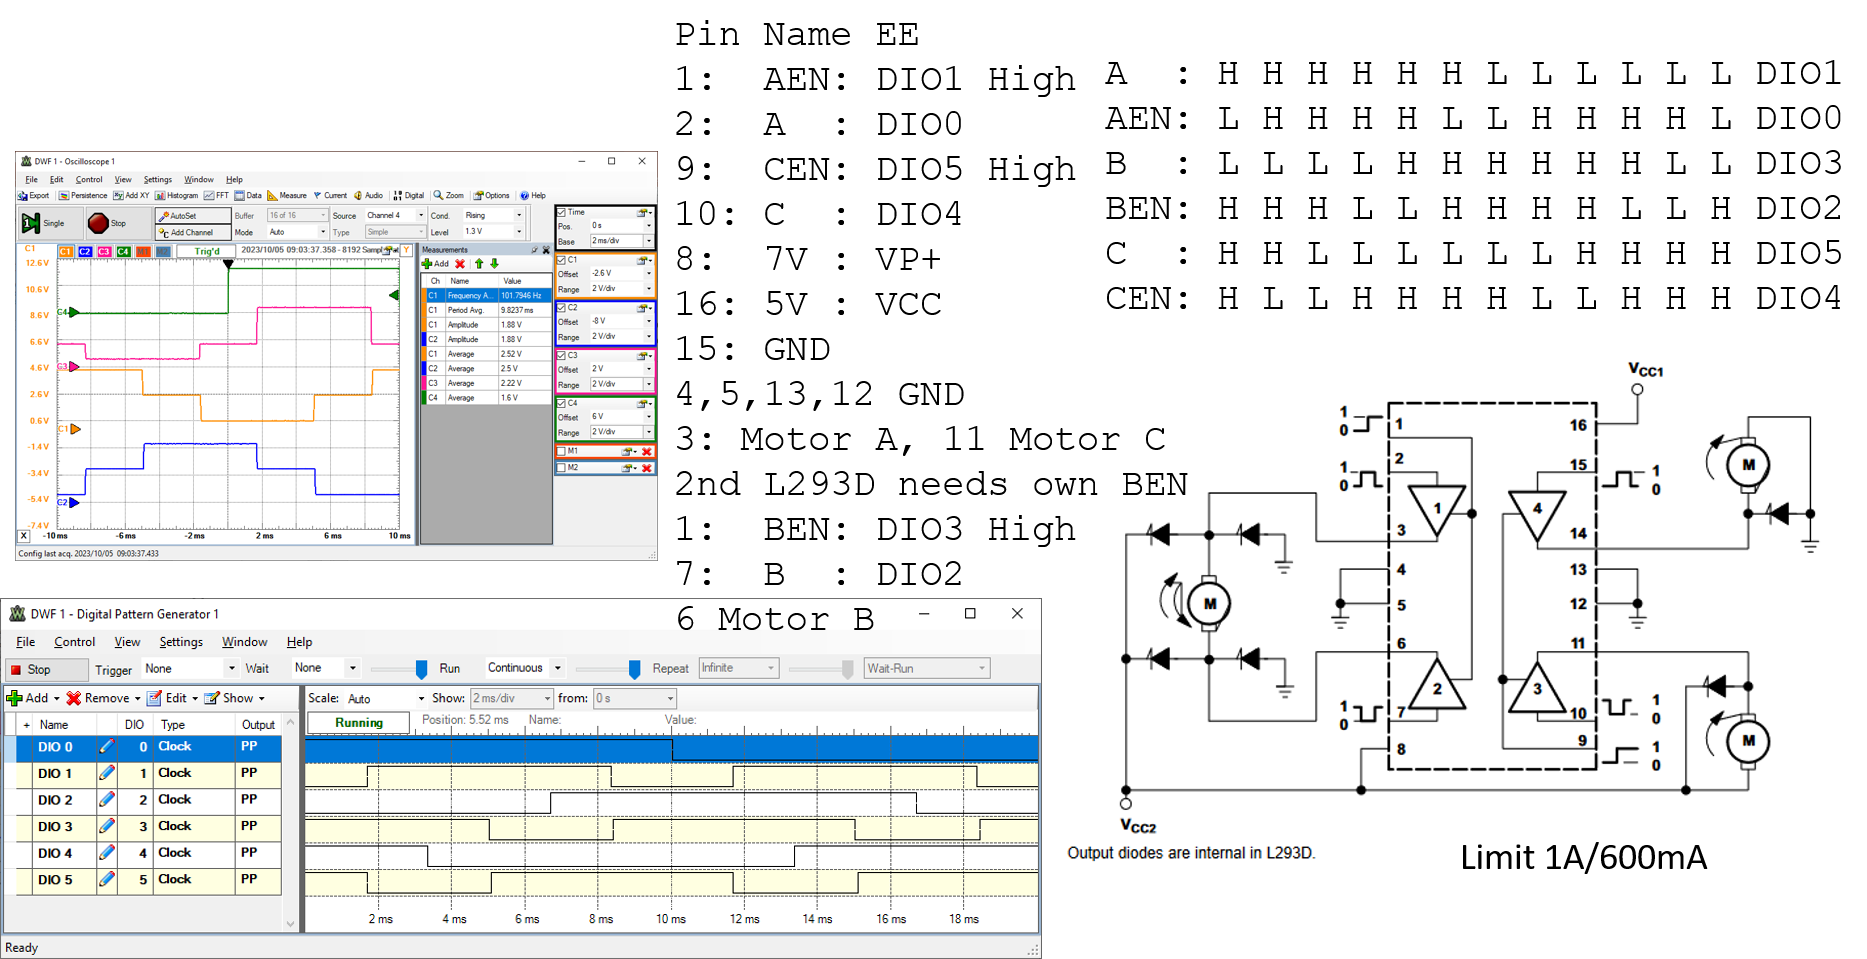Open the Settings menu in Digital Pattern Generator
Image resolution: width=1867 pixels, height=959 pixels.
coord(181,642)
